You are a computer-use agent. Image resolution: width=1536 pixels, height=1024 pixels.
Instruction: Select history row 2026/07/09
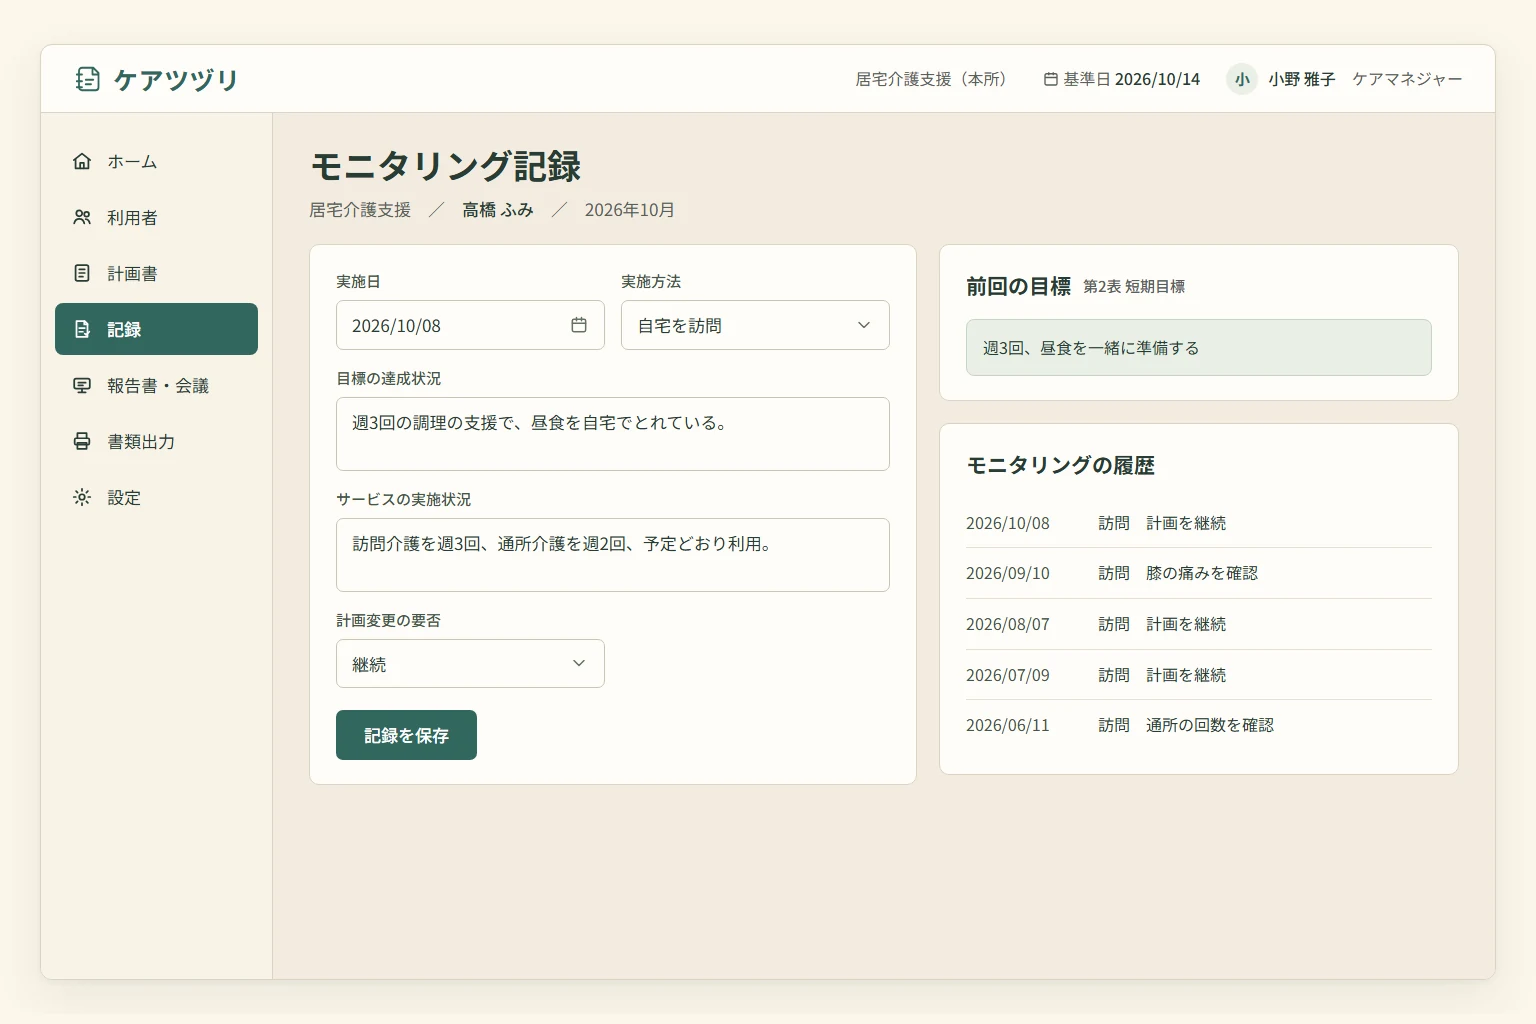1199,675
